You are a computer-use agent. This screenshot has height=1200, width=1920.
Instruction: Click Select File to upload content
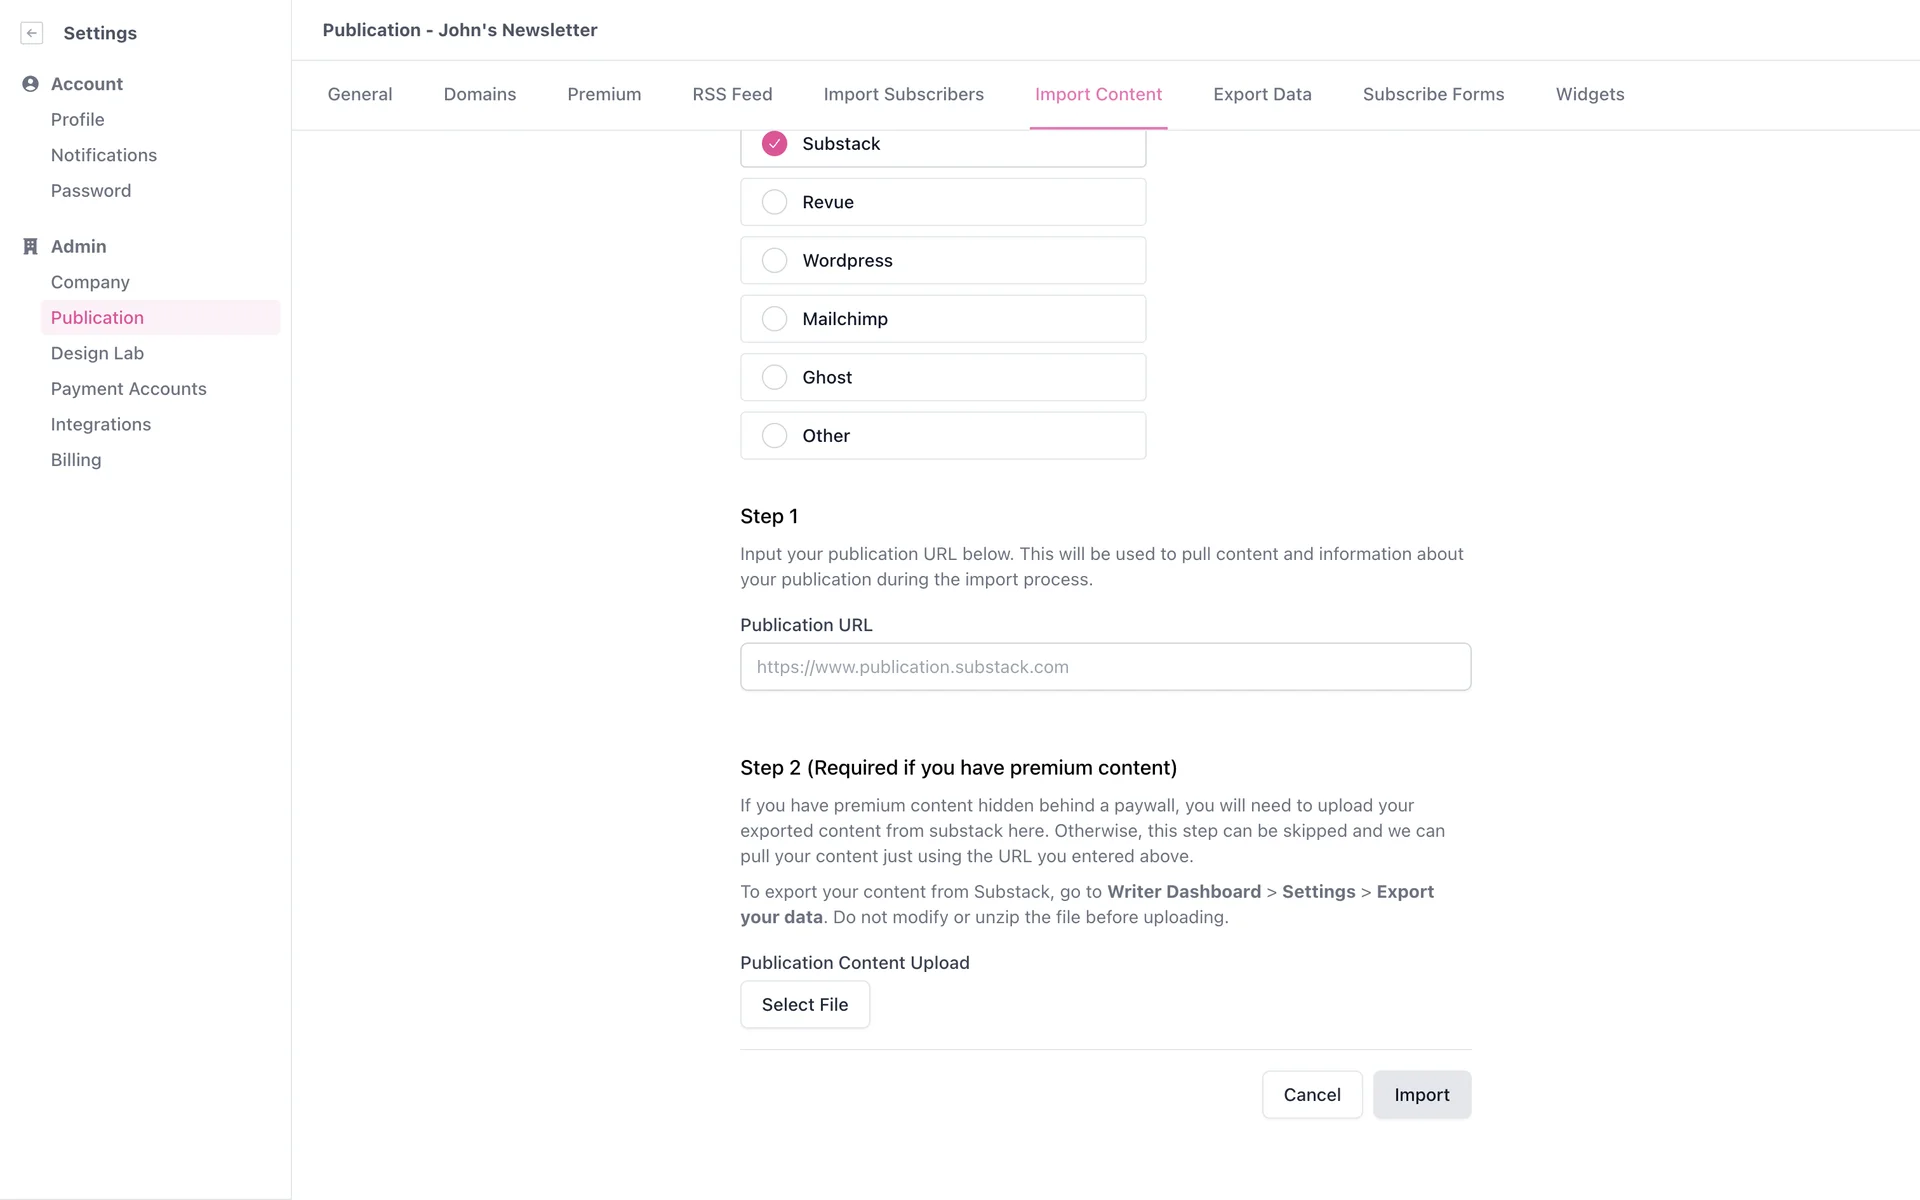click(804, 1005)
